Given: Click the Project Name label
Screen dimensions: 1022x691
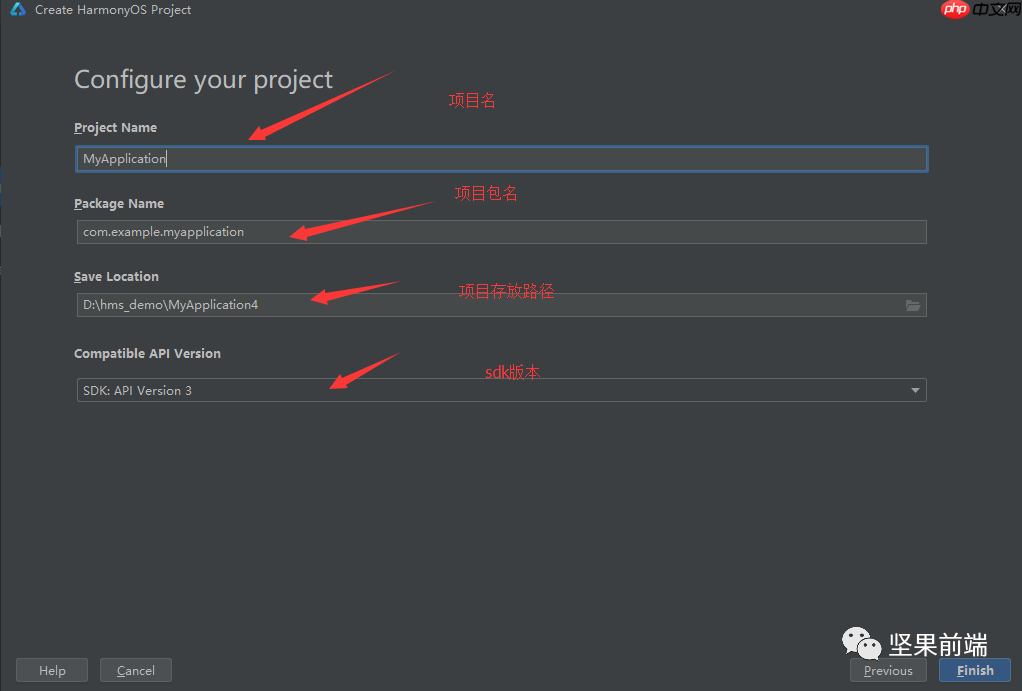Looking at the screenshot, I should coord(115,128).
